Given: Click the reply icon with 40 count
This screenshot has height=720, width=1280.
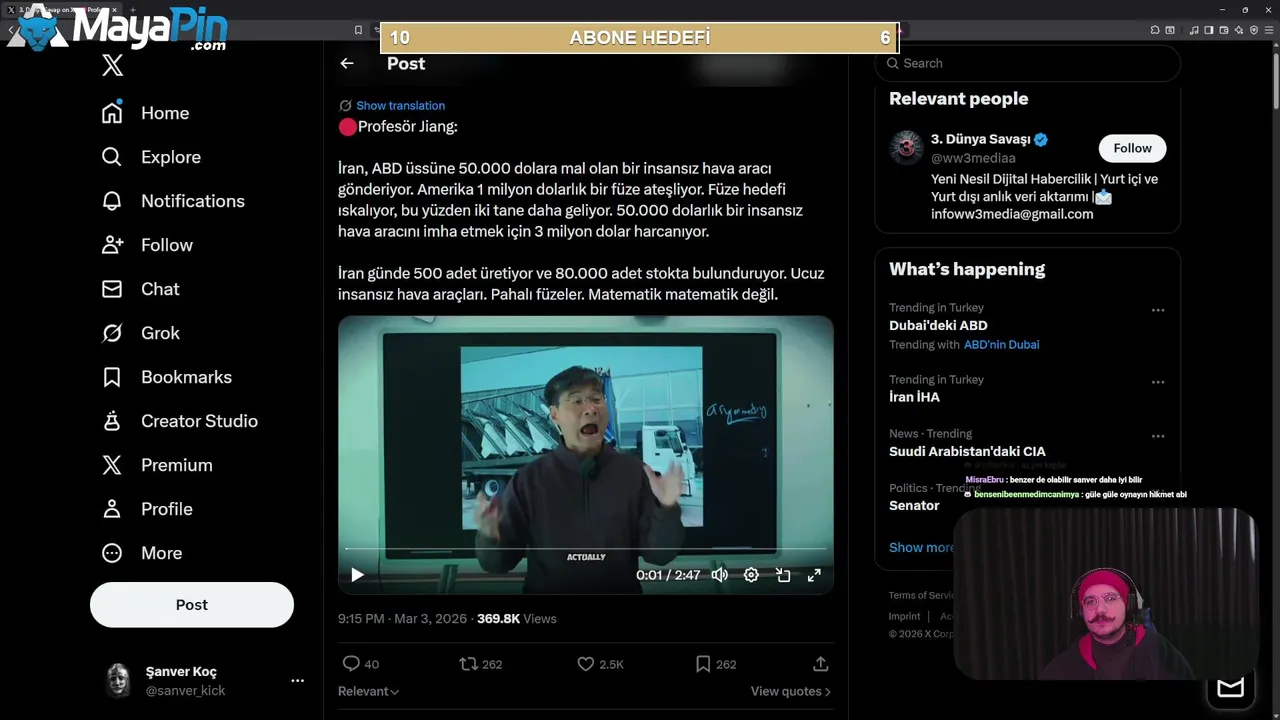Looking at the screenshot, I should point(351,664).
